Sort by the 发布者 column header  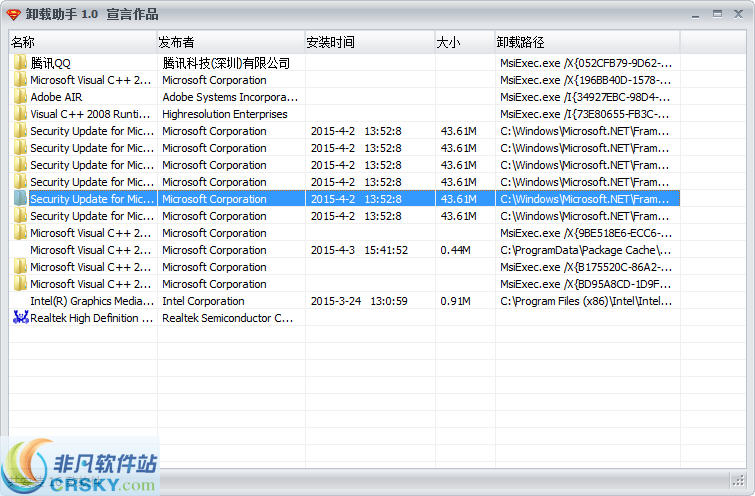(231, 42)
